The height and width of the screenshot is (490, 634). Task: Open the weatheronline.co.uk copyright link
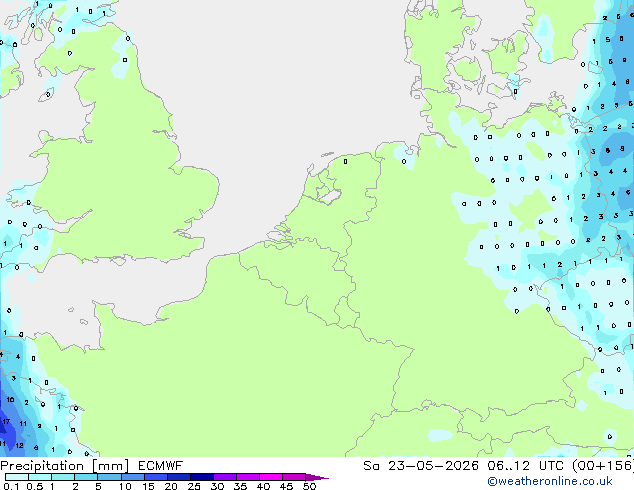(x=550, y=481)
